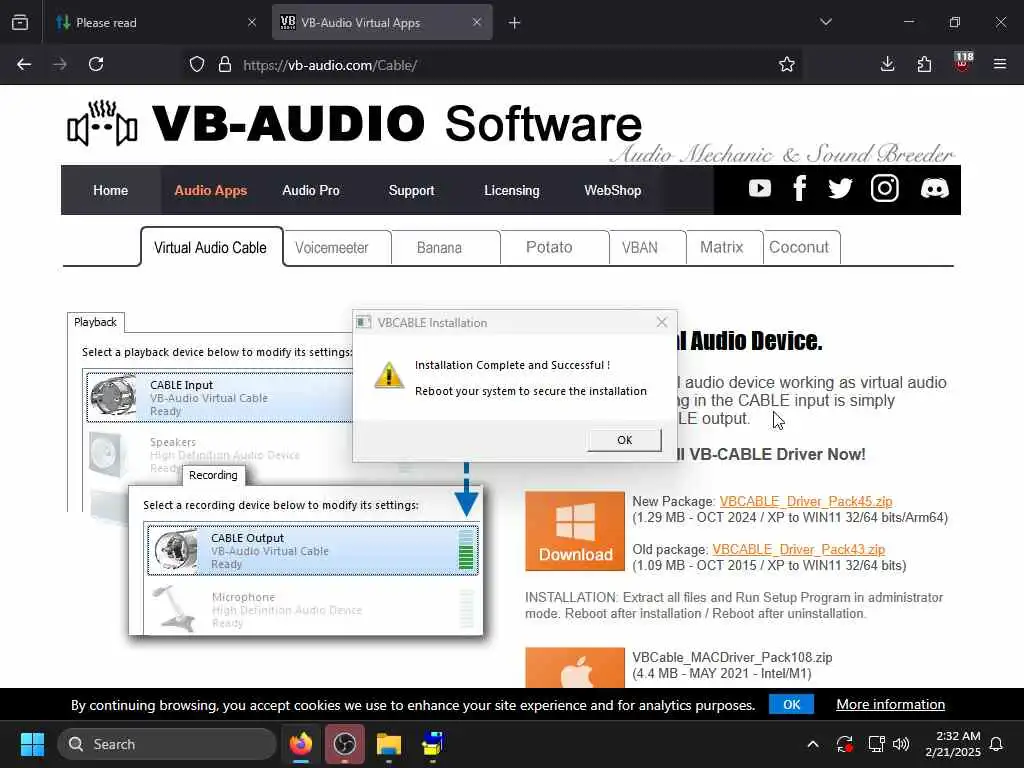Select the Matrix tab
The width and height of the screenshot is (1024, 768).
724,248
